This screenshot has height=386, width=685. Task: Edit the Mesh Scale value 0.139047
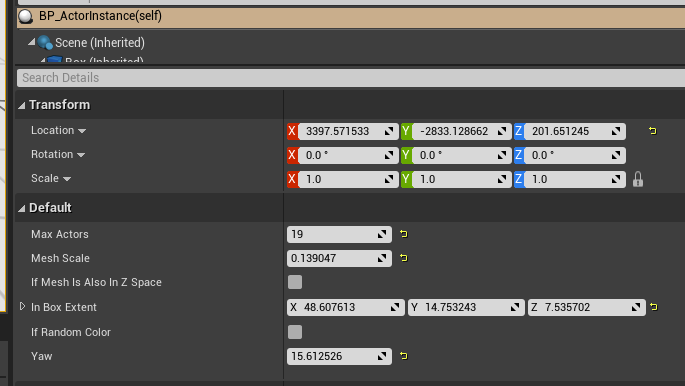339,258
